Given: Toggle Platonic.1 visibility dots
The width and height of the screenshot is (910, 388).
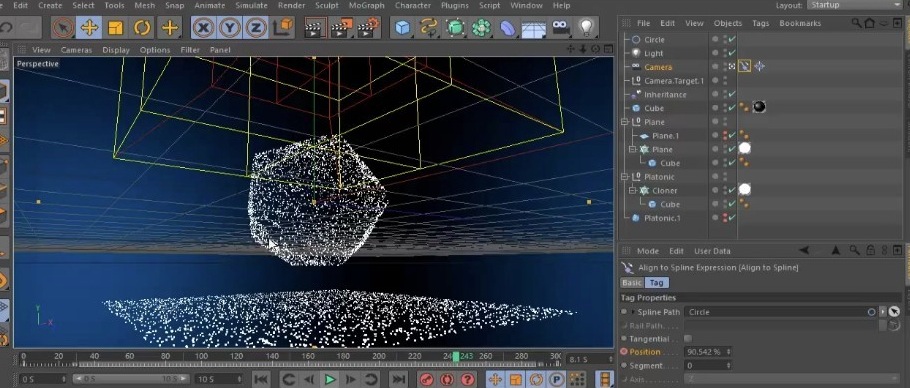Looking at the screenshot, I should 724,218.
